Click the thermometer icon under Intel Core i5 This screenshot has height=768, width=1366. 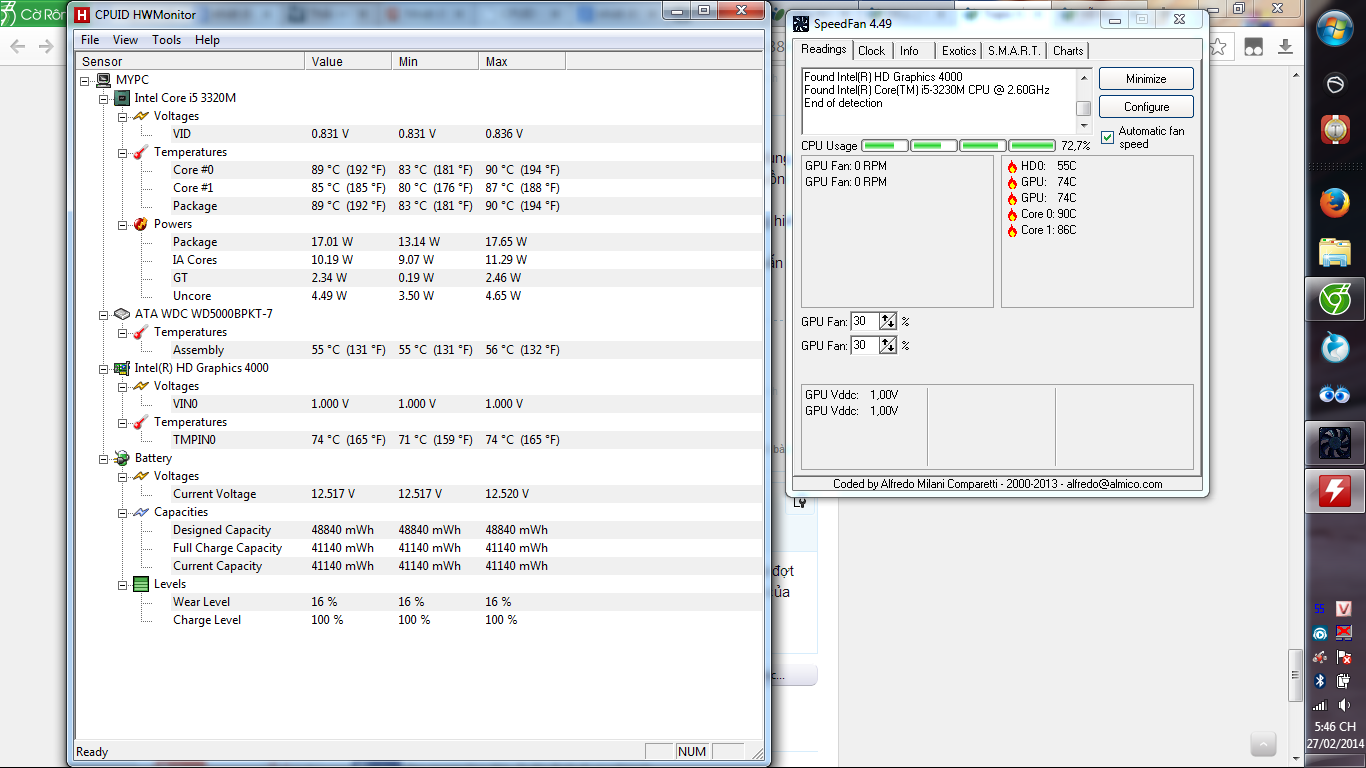(141, 152)
